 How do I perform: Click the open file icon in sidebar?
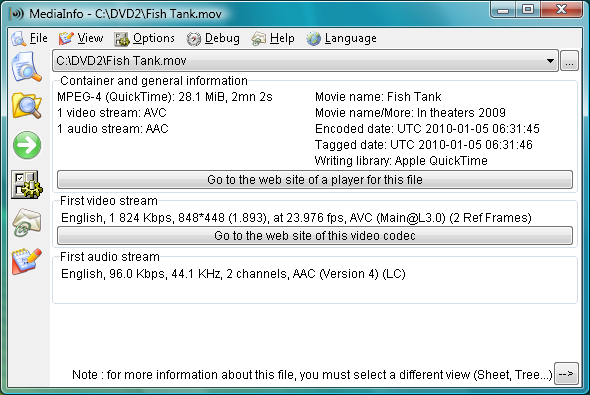(x=26, y=67)
